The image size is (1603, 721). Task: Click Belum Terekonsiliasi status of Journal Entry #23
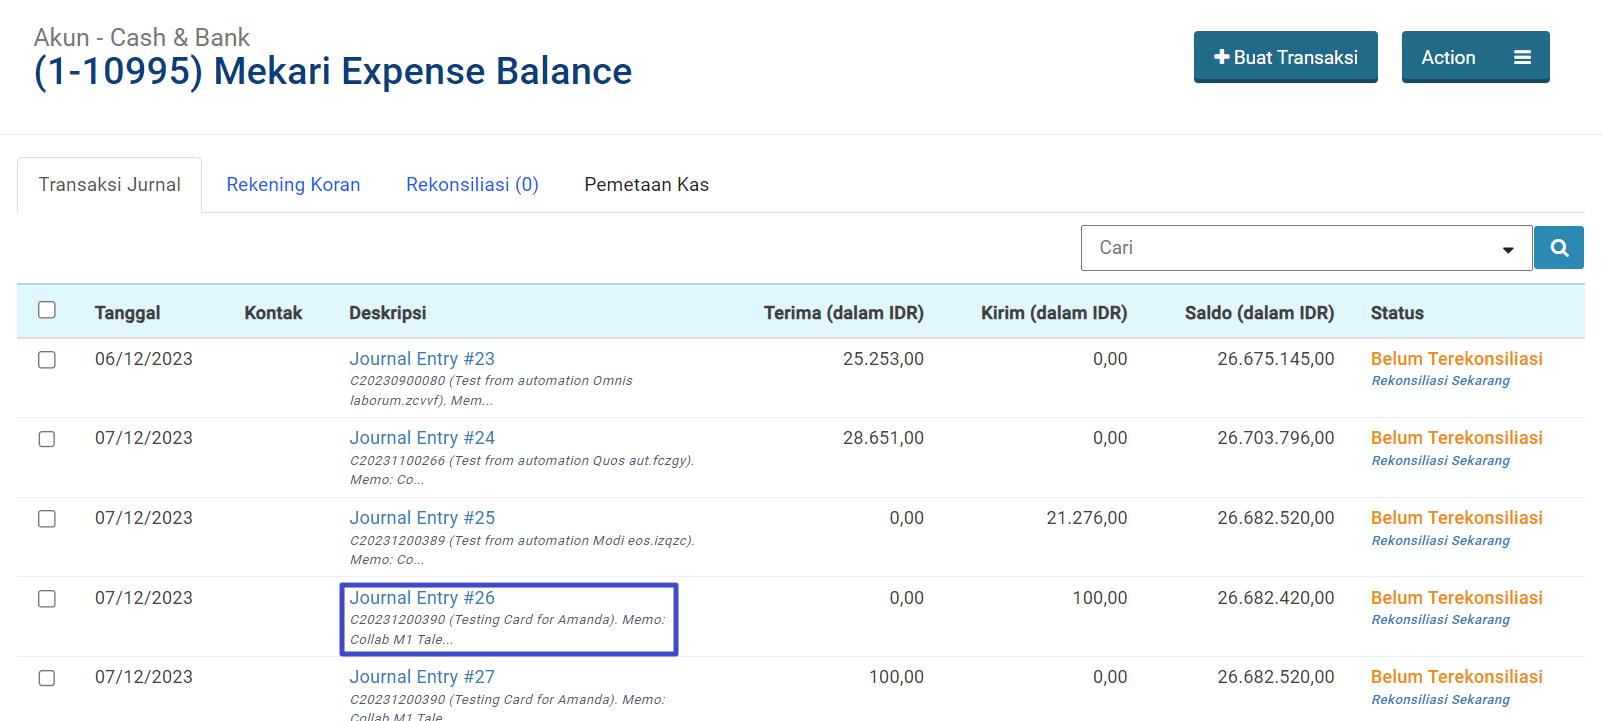point(1456,359)
